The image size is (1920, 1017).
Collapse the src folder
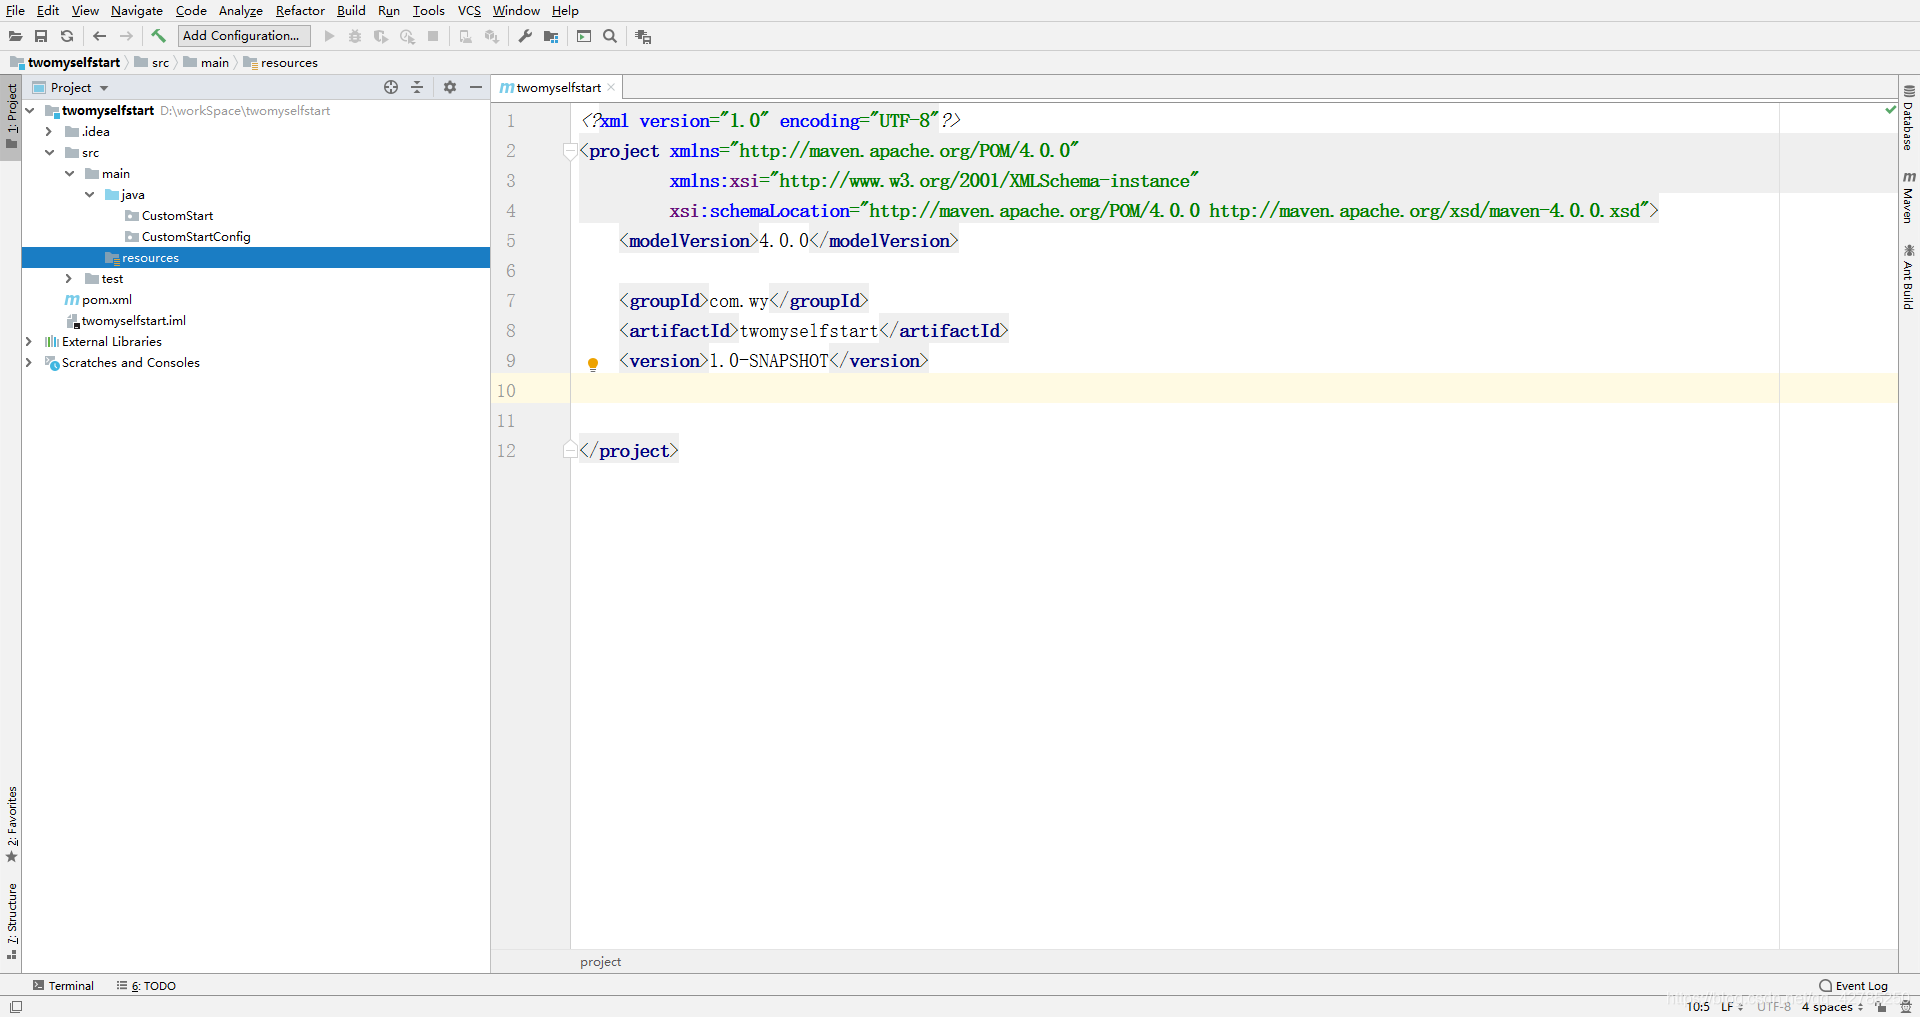[x=49, y=152]
